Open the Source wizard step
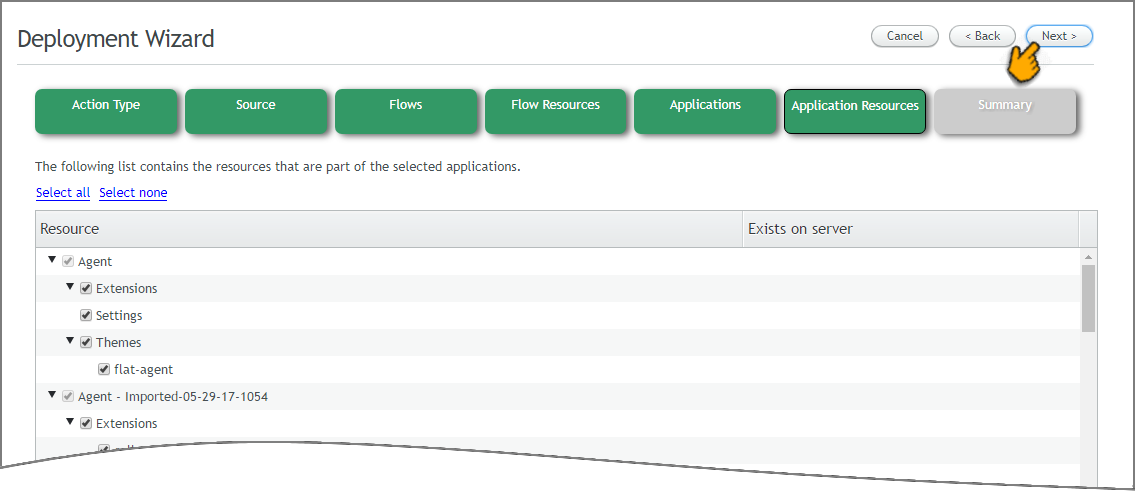This screenshot has width=1135, height=494. [256, 112]
